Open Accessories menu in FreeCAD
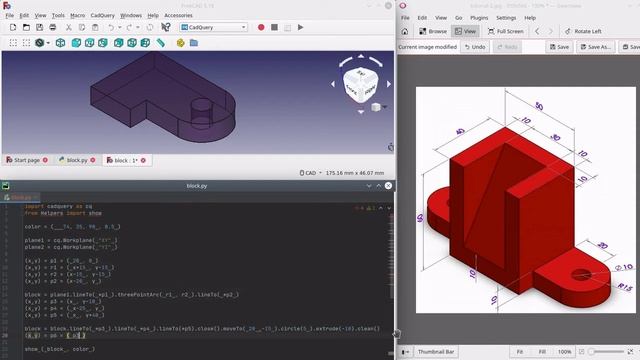 (x=178, y=15)
